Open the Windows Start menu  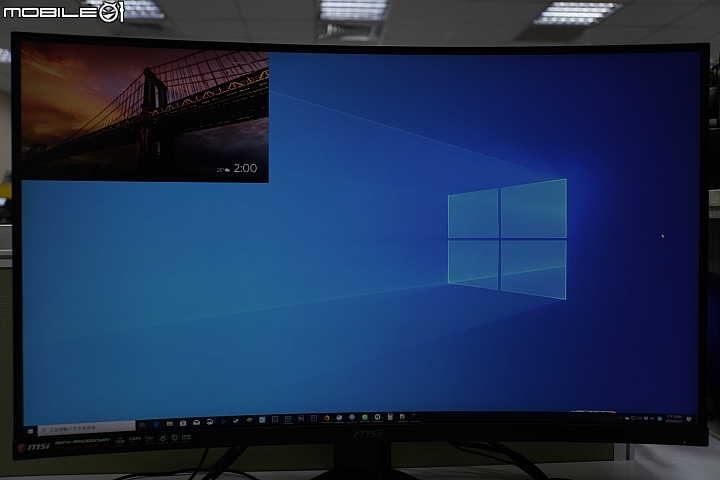[x=30, y=431]
